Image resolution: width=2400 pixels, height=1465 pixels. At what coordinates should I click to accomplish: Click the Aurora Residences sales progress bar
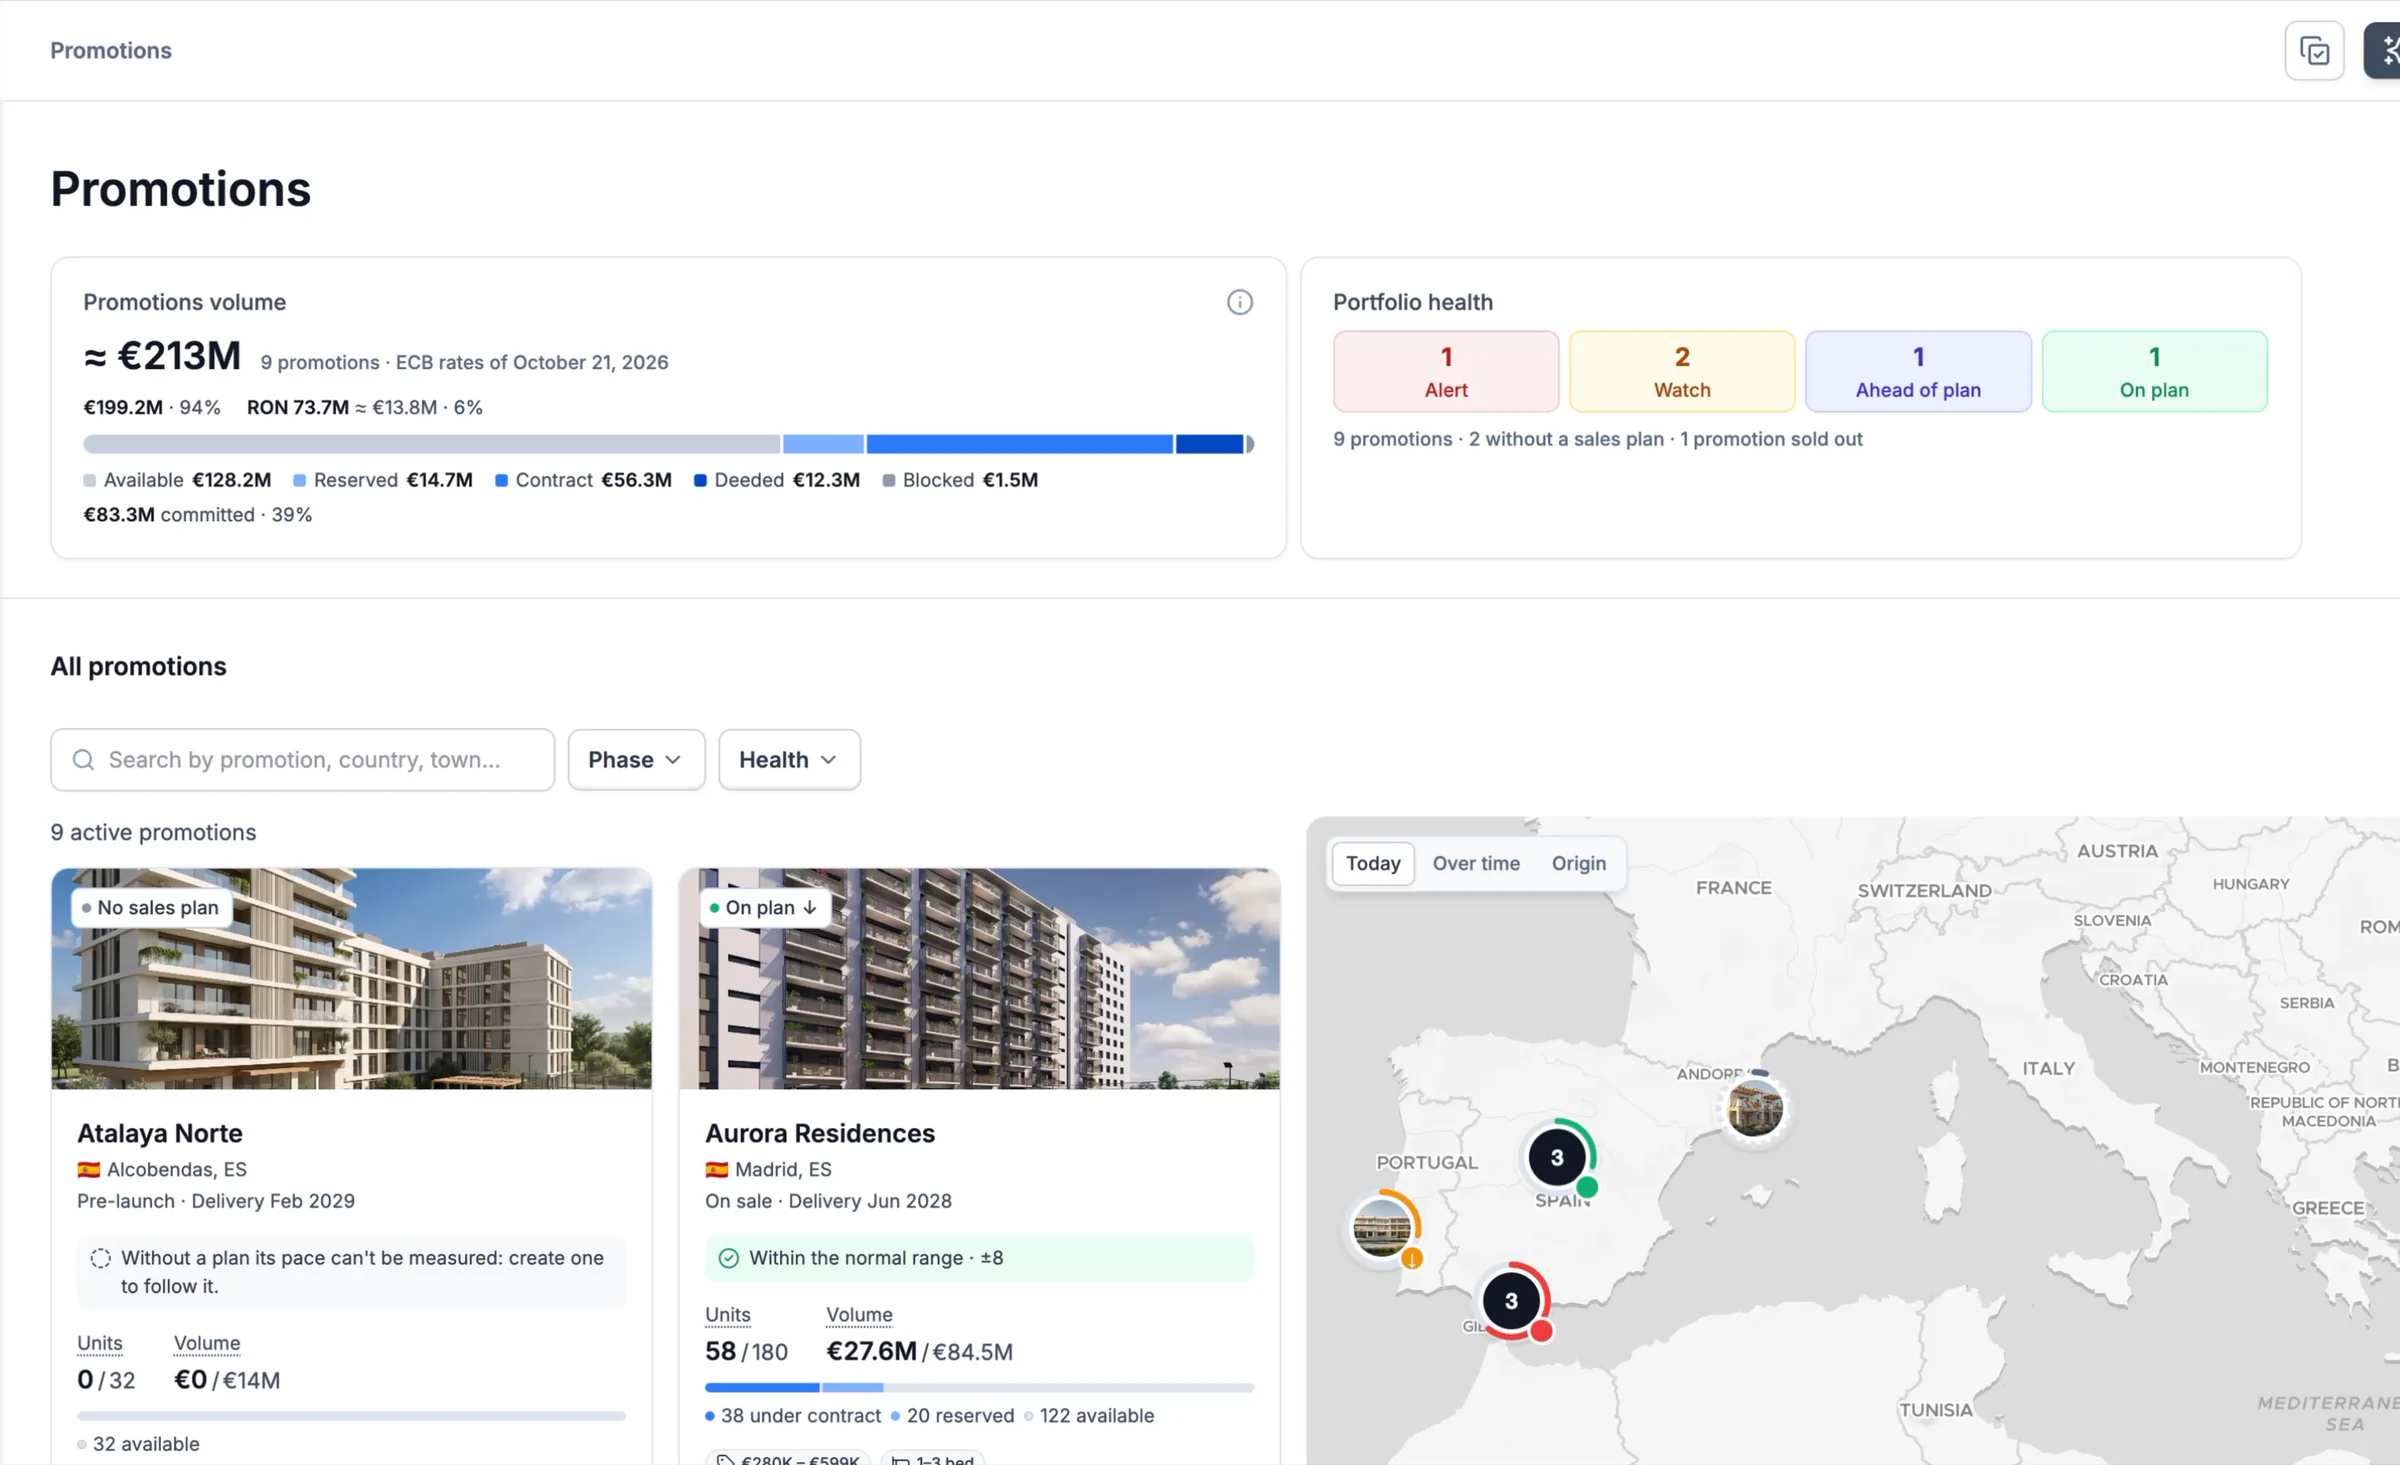(979, 1388)
